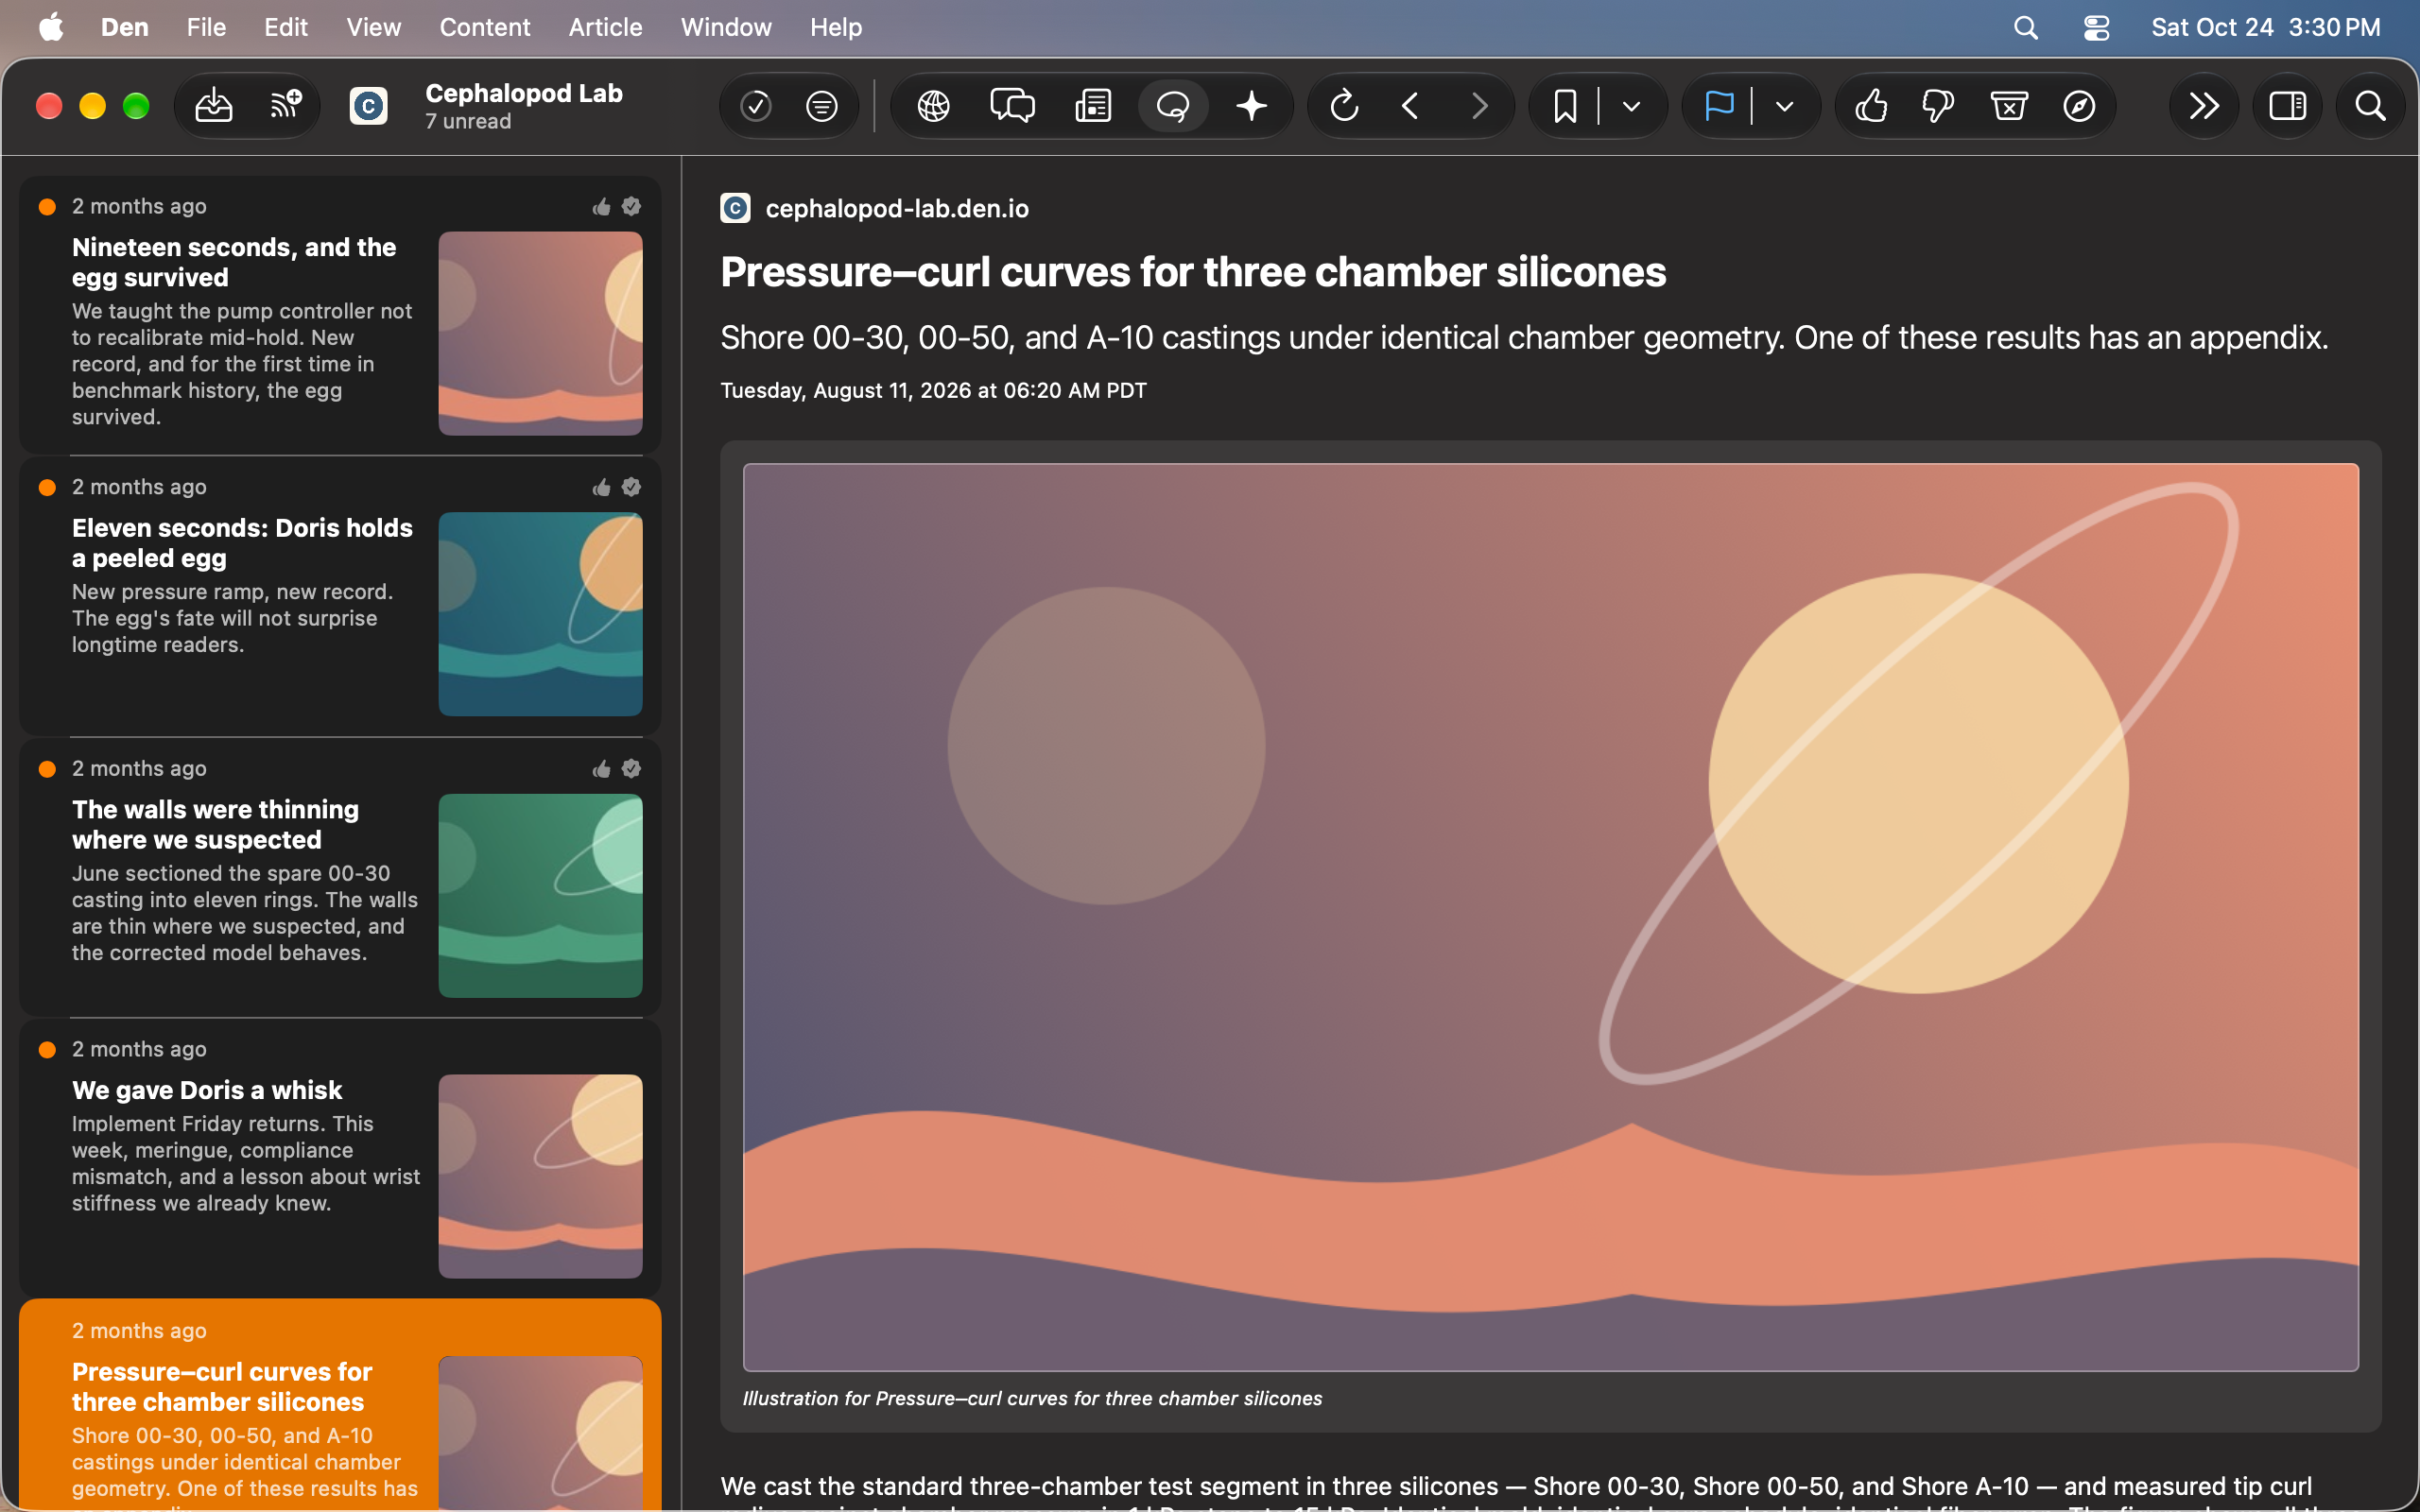
Task: Open the cephalopod-lab.den.io source link
Action: [897, 208]
